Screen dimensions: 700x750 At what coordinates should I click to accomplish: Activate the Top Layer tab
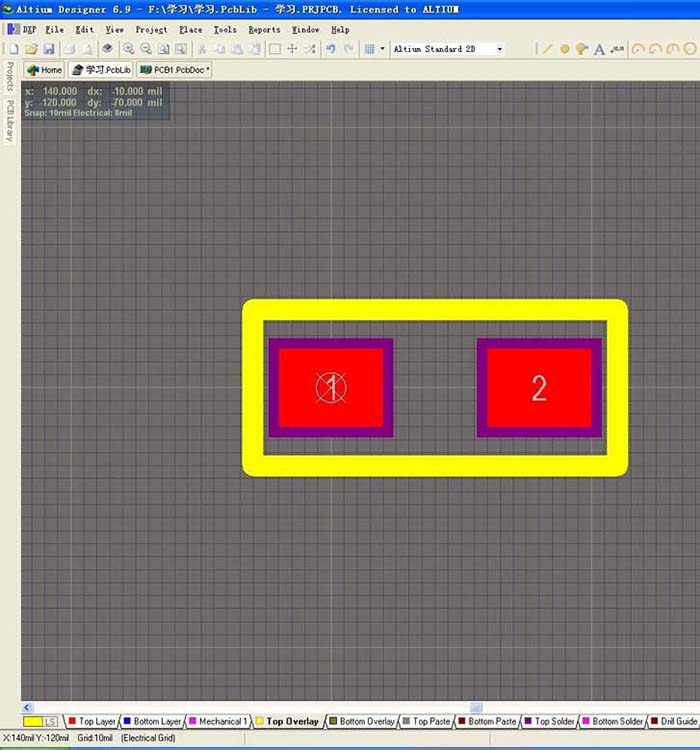[x=92, y=721]
